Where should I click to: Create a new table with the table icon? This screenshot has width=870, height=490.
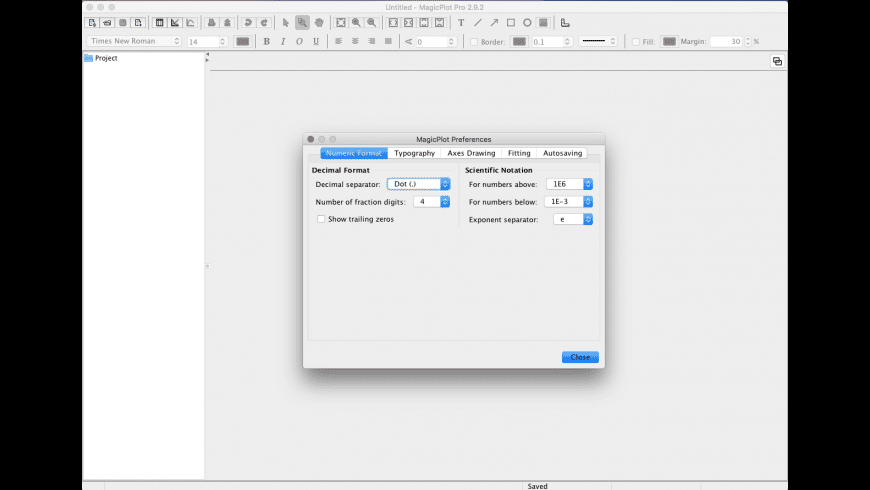[159, 23]
